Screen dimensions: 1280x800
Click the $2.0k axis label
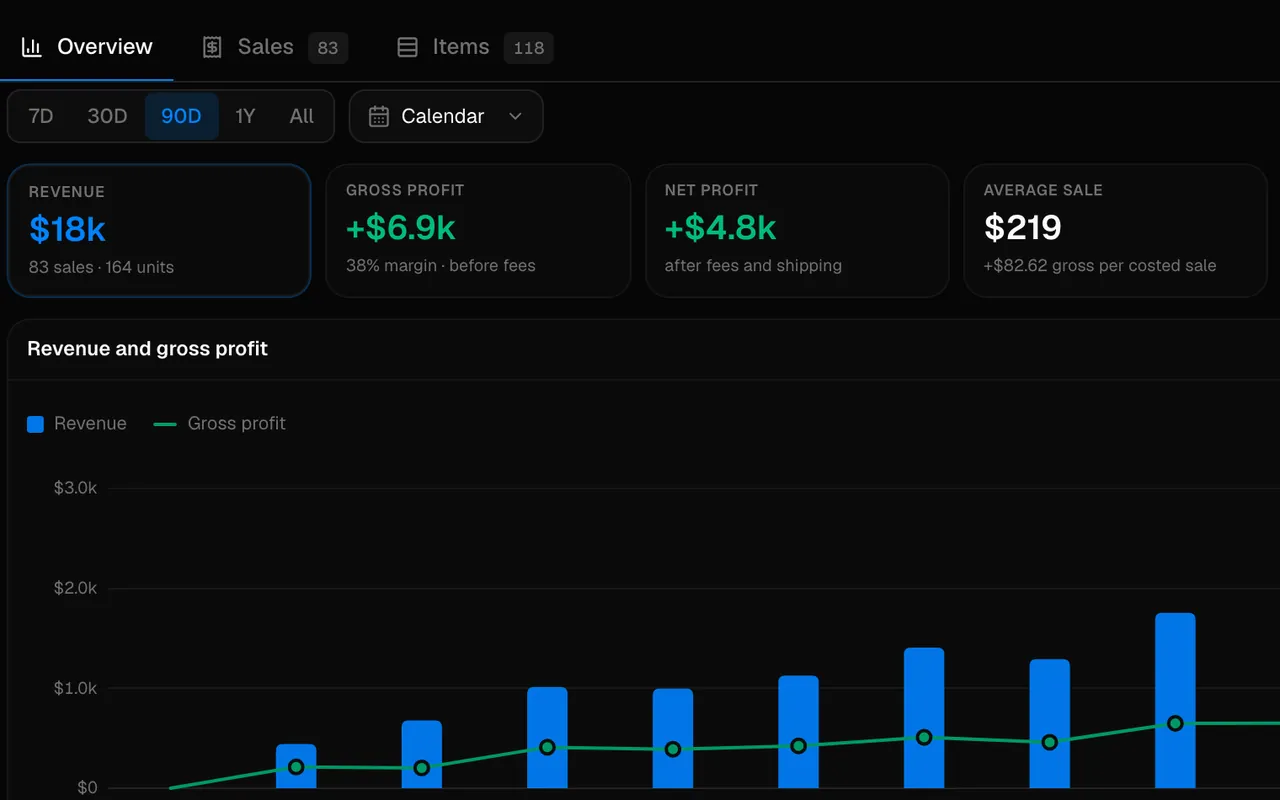tap(75, 588)
